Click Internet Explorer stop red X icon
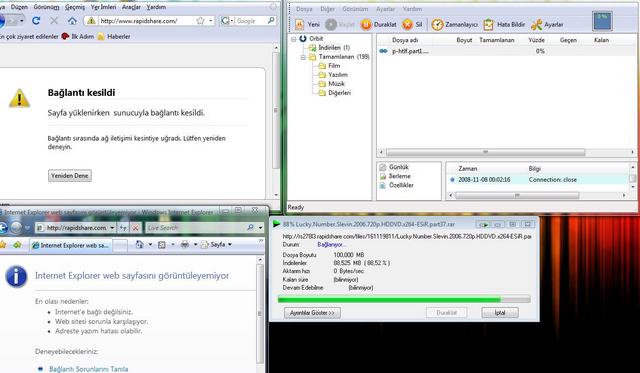The width and height of the screenshot is (640, 373). (136, 228)
